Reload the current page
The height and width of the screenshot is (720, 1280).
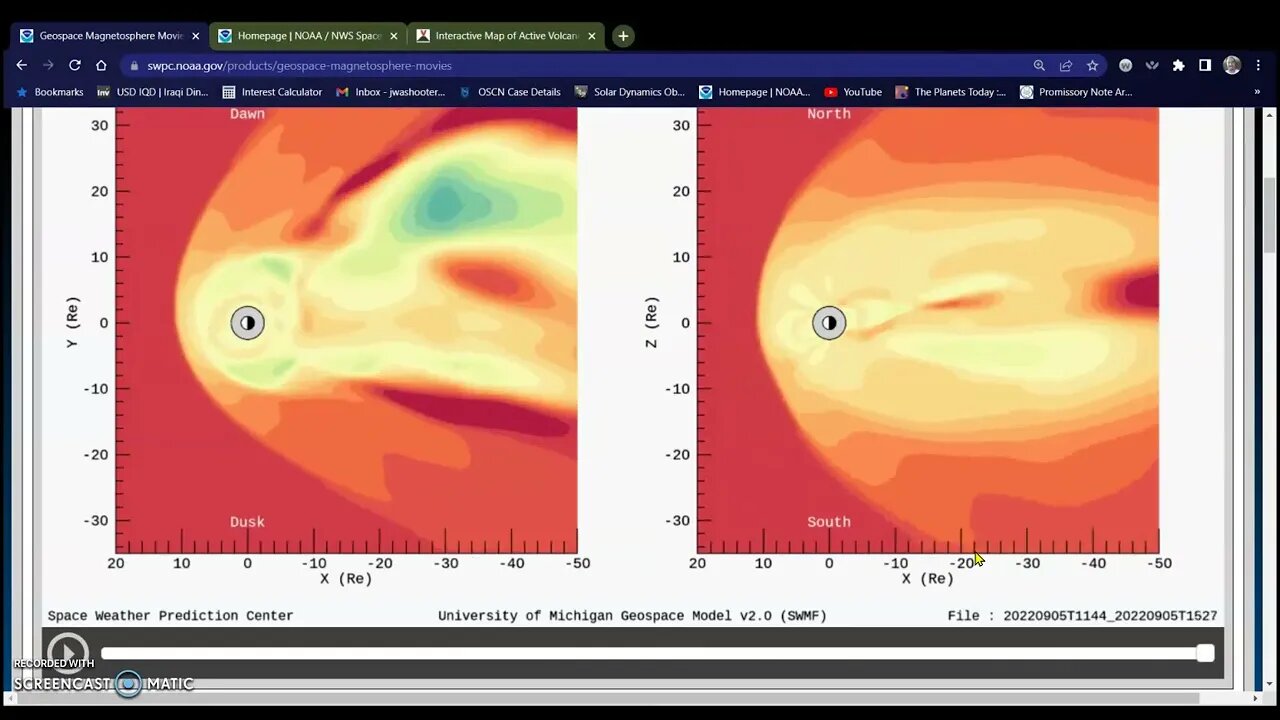point(74,65)
